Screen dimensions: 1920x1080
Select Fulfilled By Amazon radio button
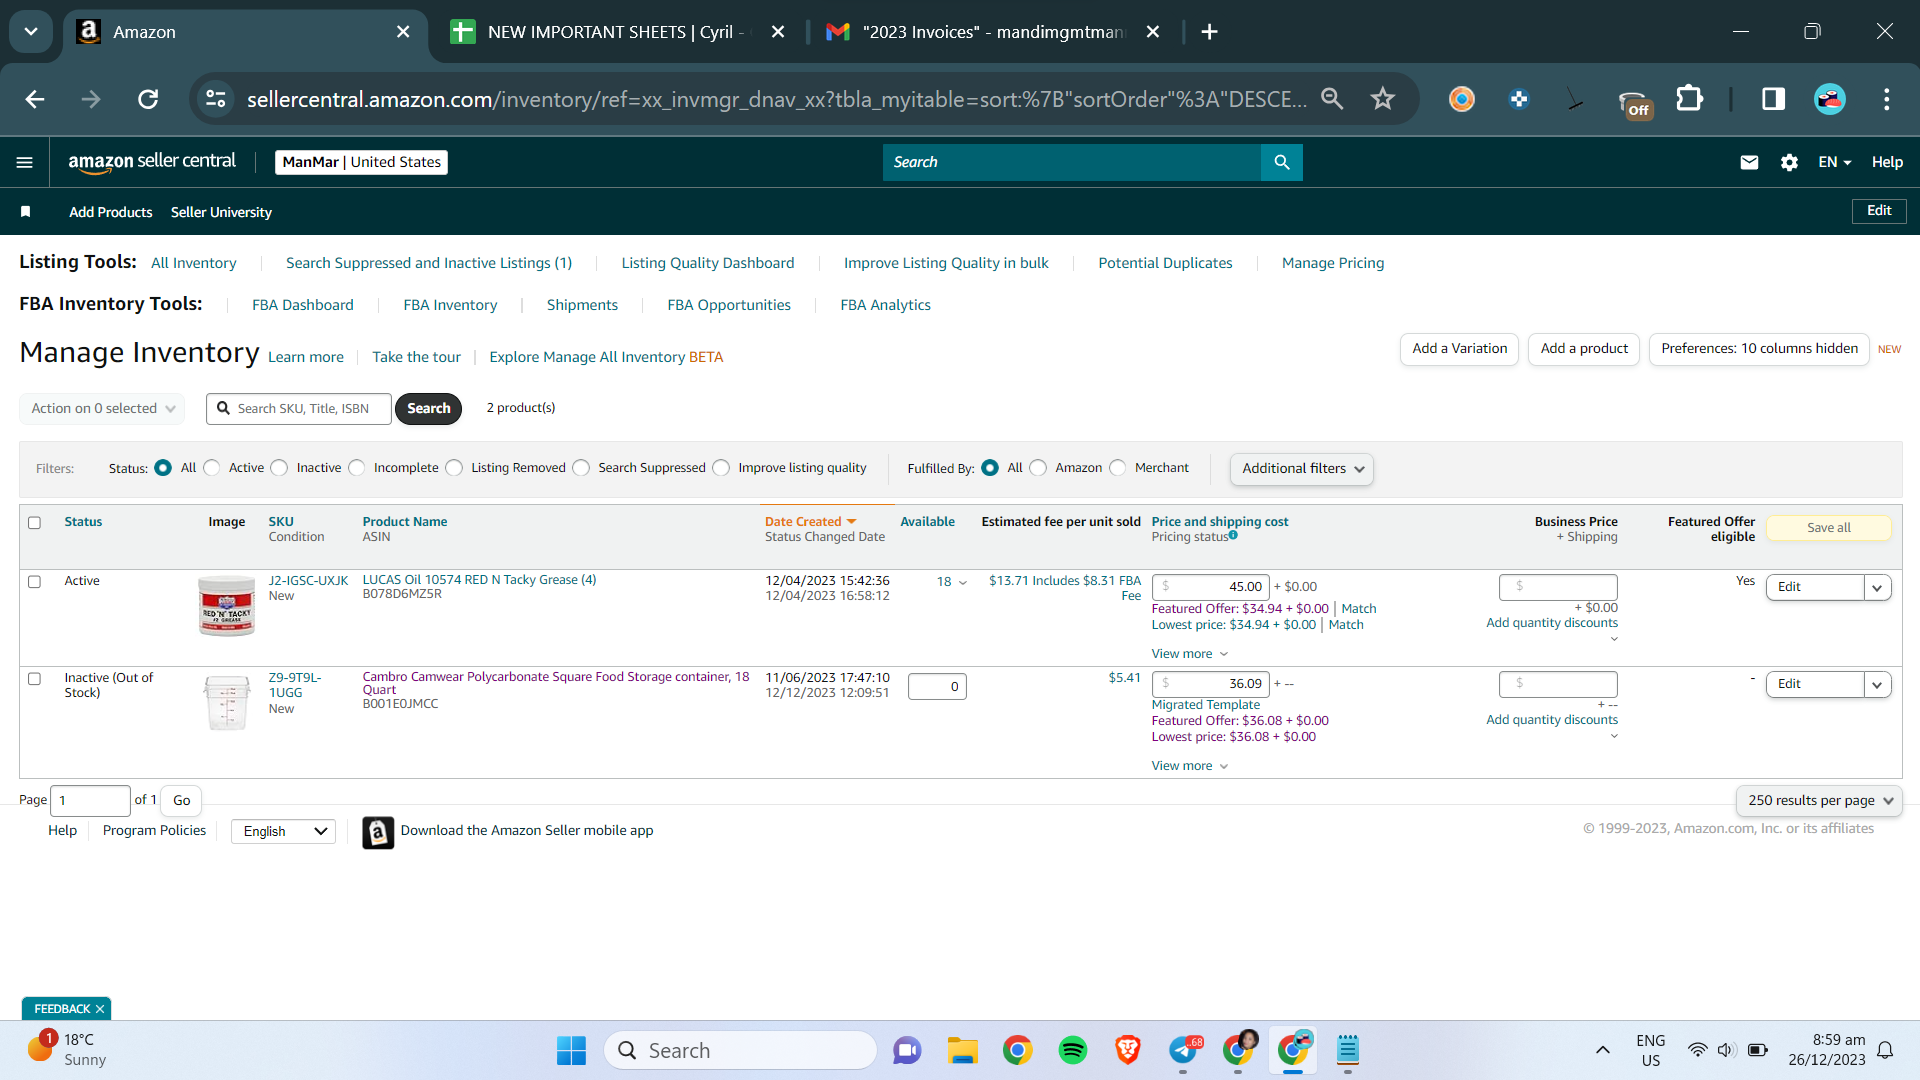[x=1038, y=468]
